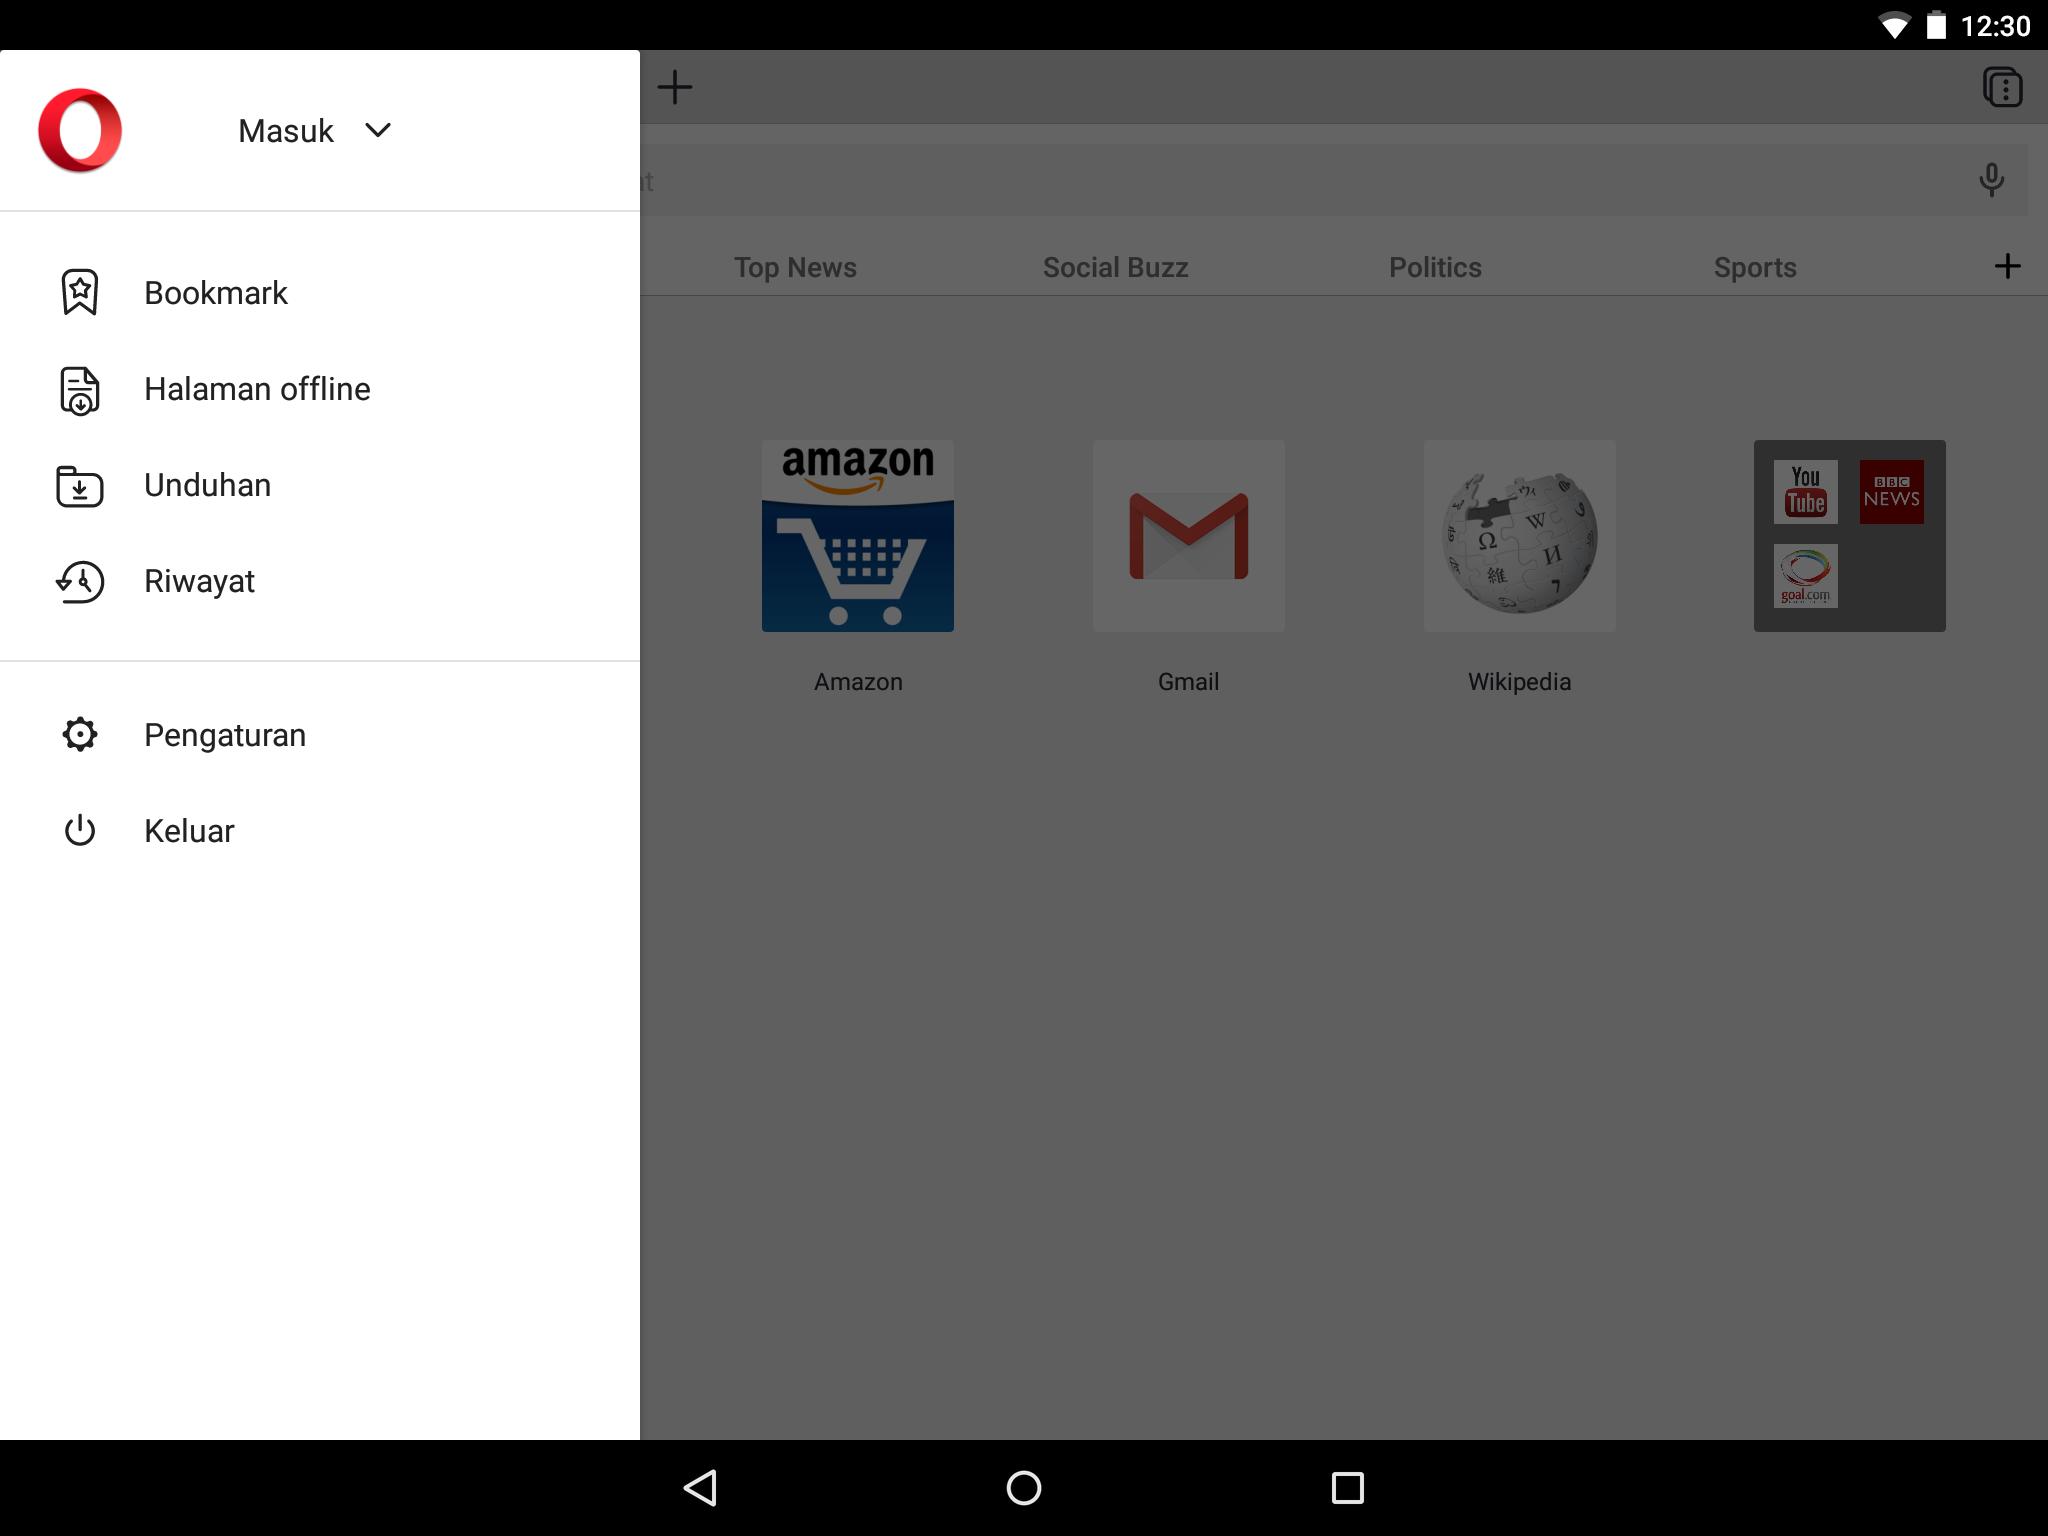
Task: Open the YouTube icon in folder
Action: 1806,492
